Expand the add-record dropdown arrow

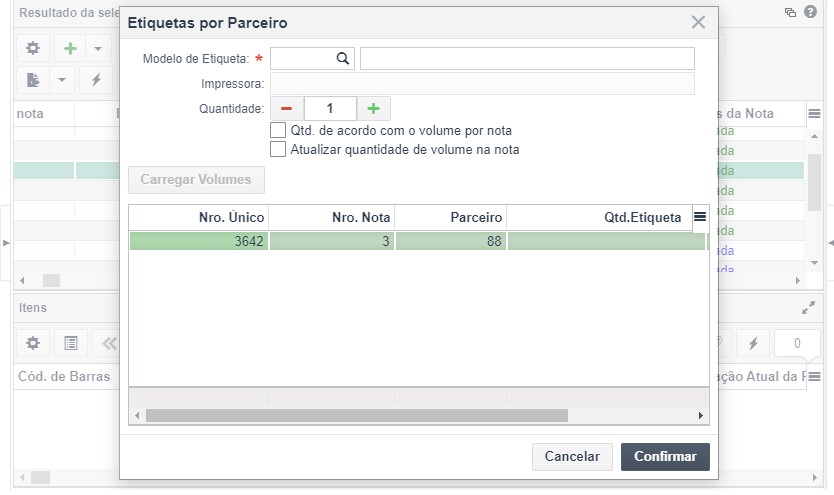[98, 48]
